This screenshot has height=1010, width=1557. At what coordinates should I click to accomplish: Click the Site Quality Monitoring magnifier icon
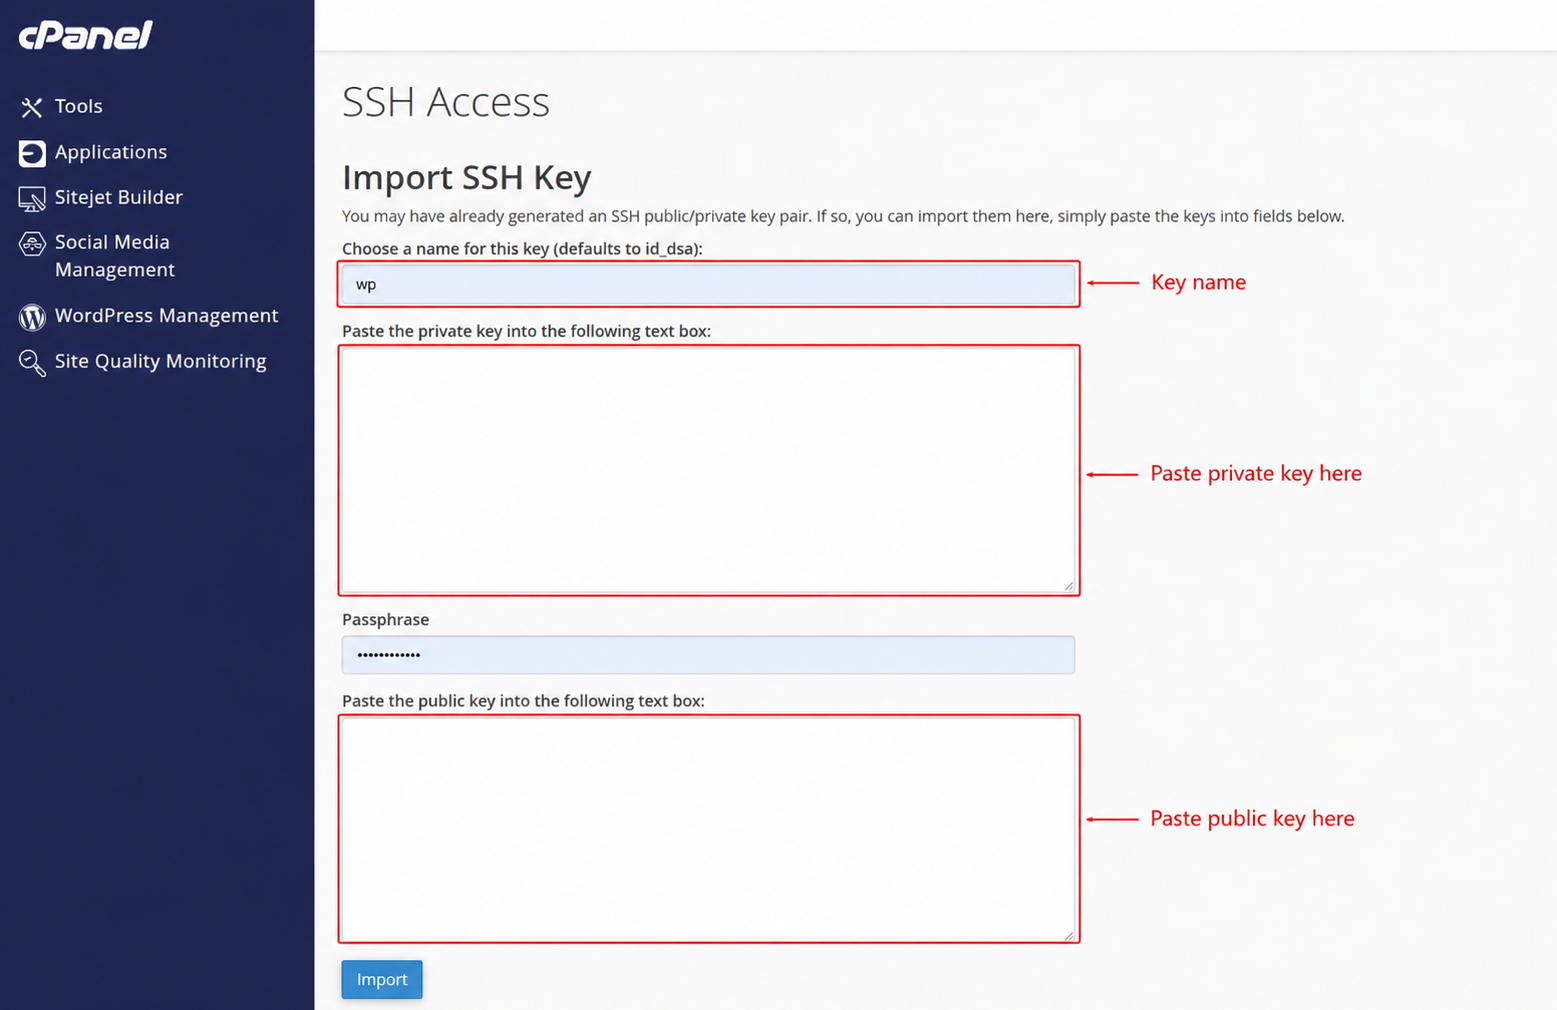[x=32, y=363]
